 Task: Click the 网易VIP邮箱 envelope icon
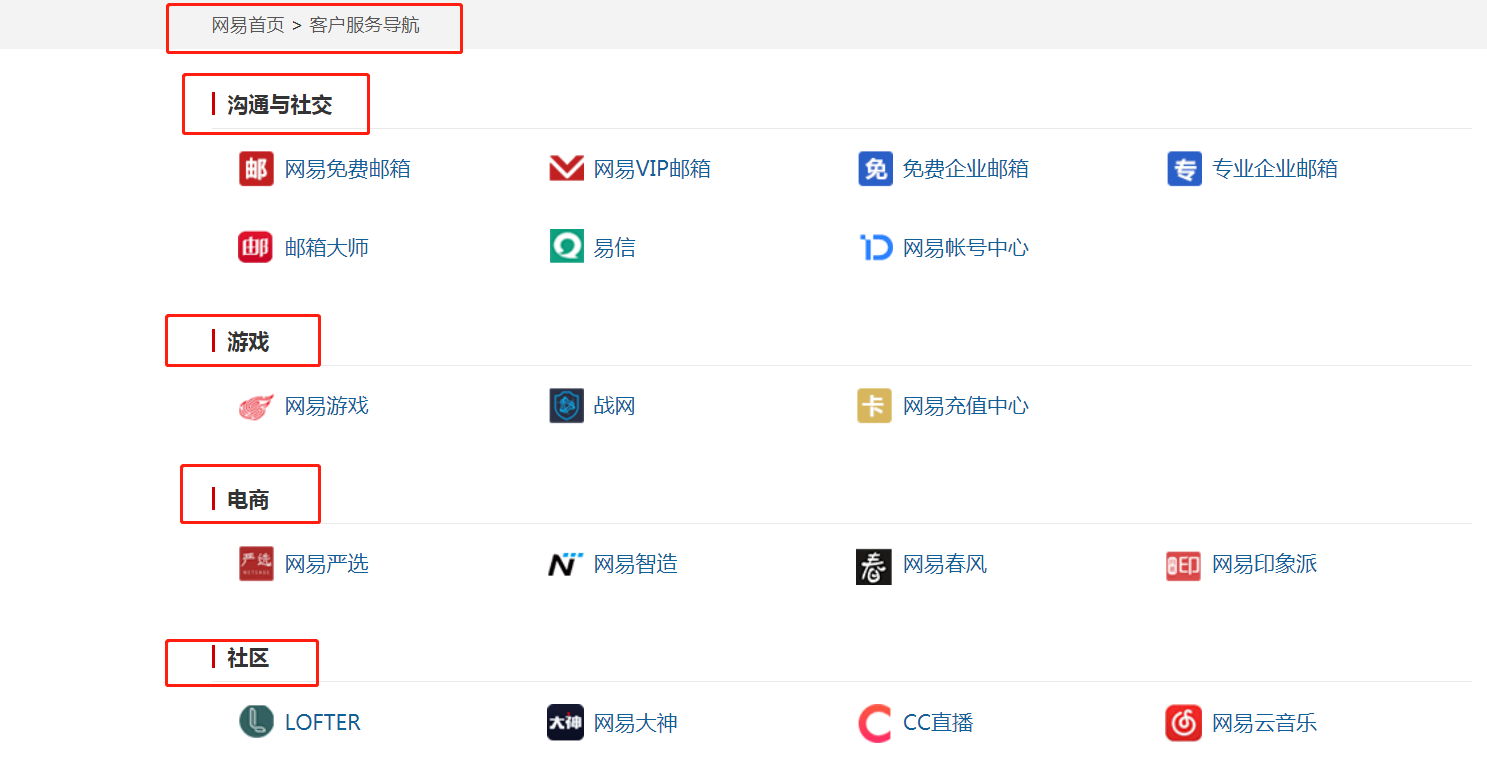pos(566,169)
